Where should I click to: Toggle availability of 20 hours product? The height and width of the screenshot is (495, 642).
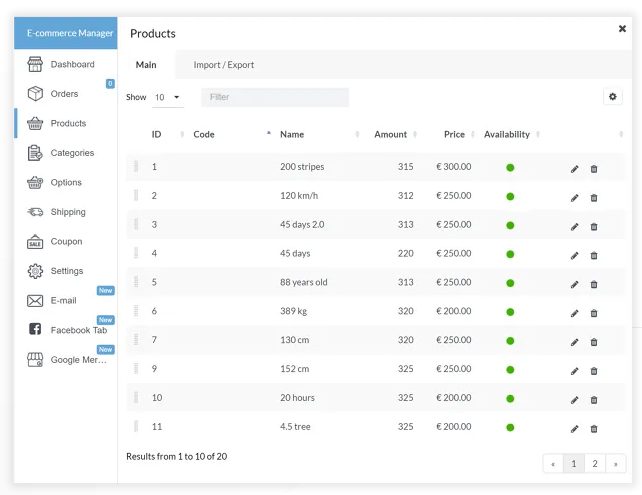[510, 398]
